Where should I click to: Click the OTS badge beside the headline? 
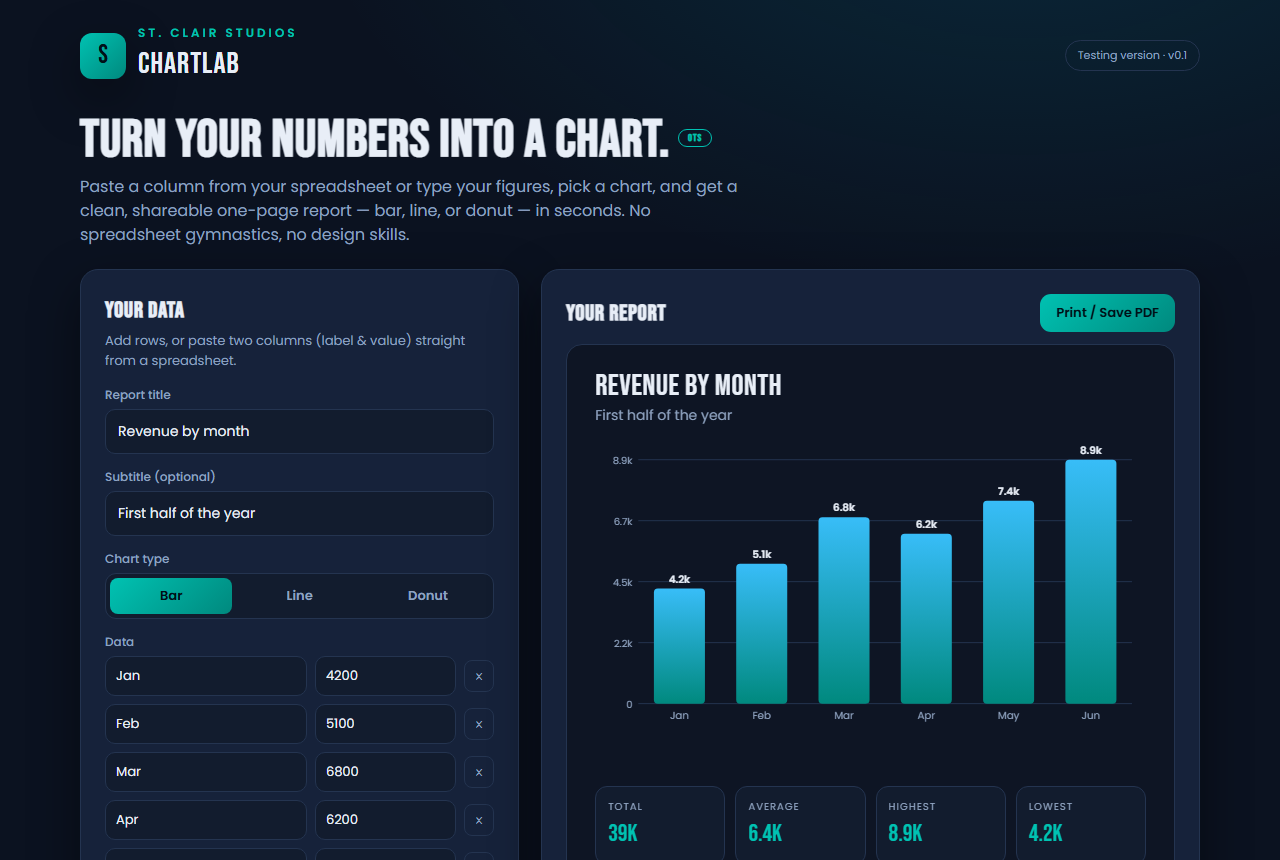(x=695, y=138)
